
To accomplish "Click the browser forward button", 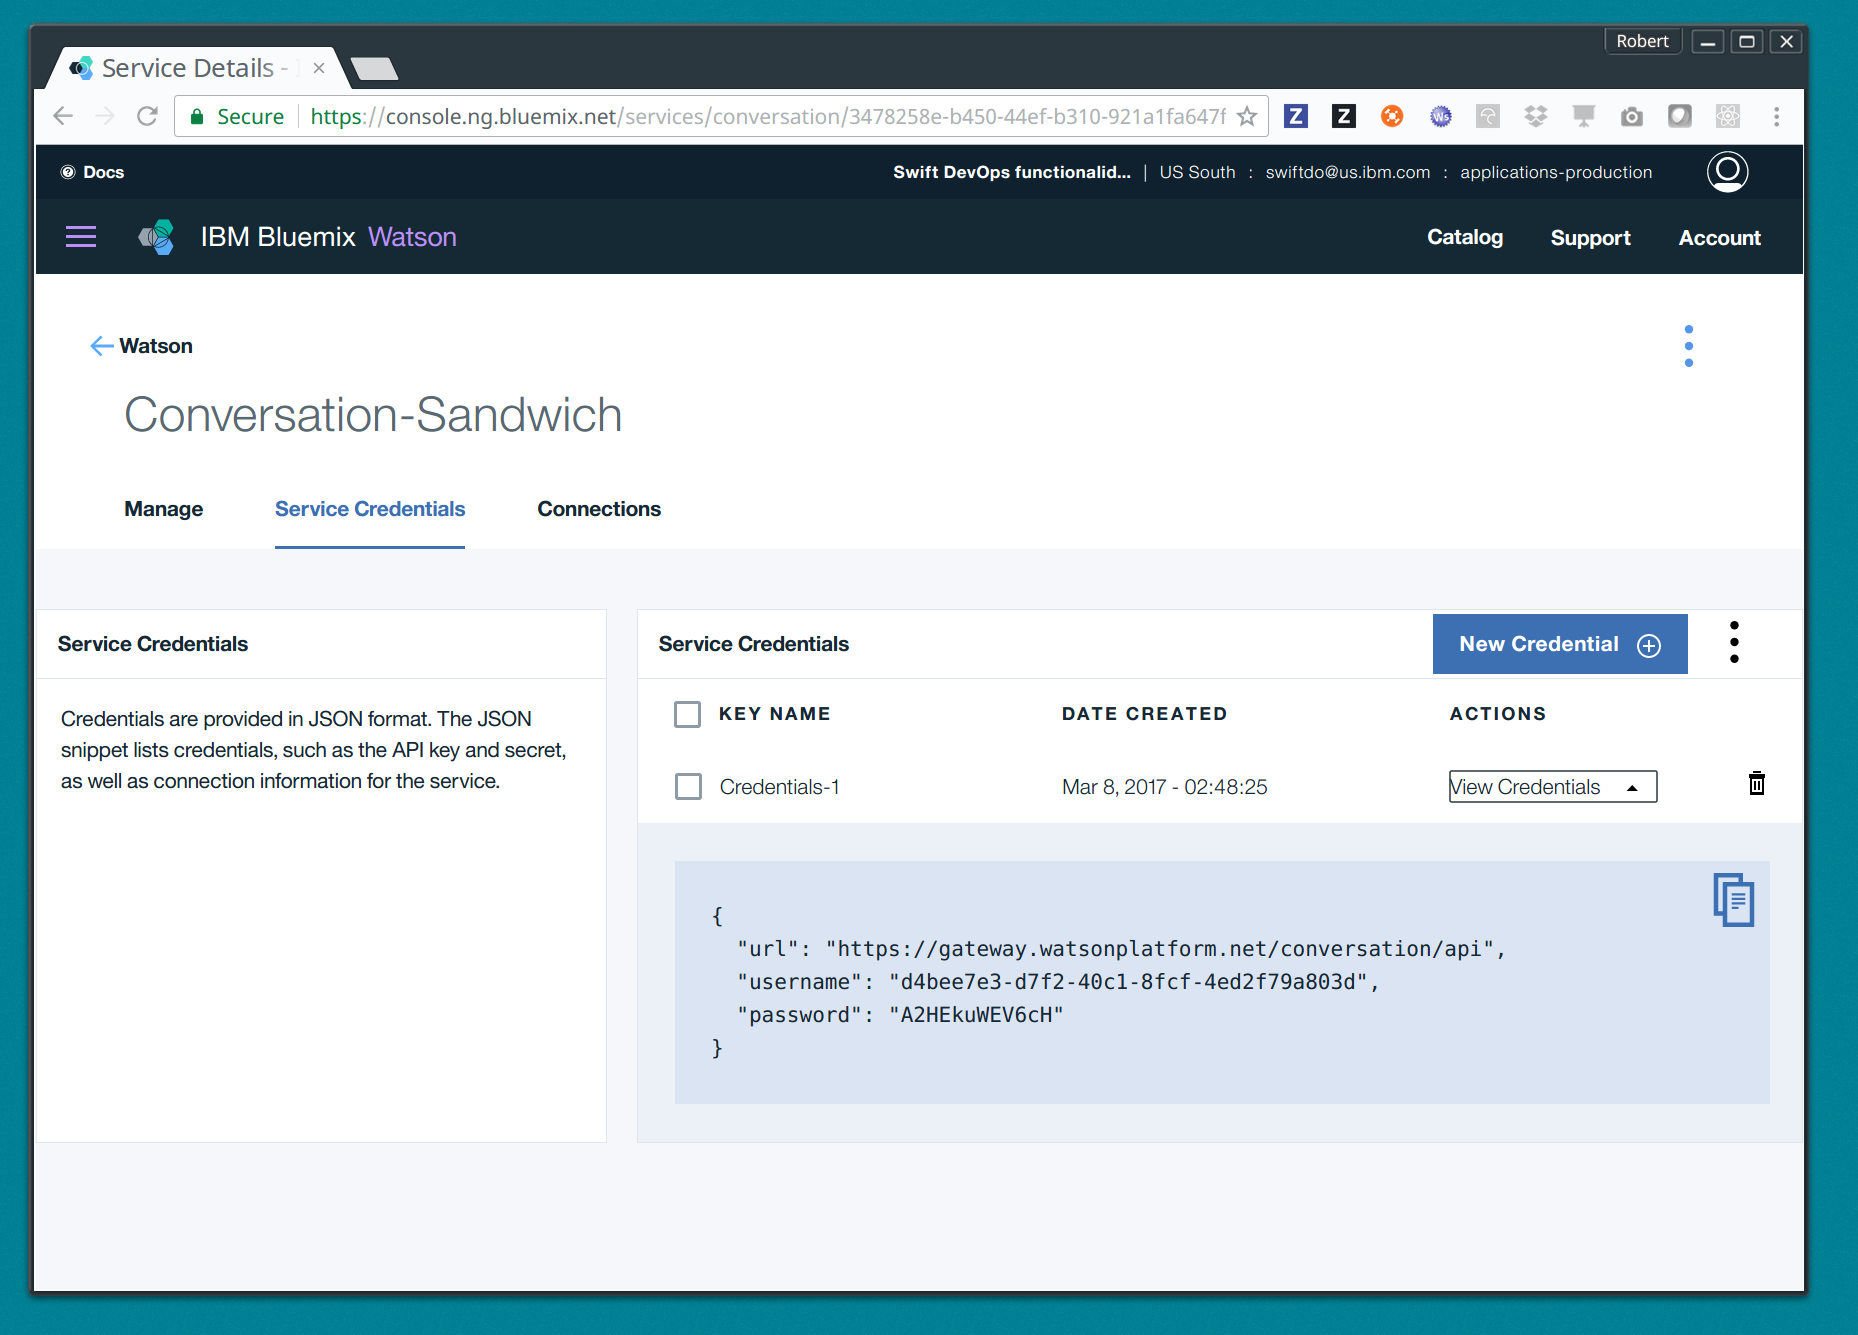I will coord(105,116).
